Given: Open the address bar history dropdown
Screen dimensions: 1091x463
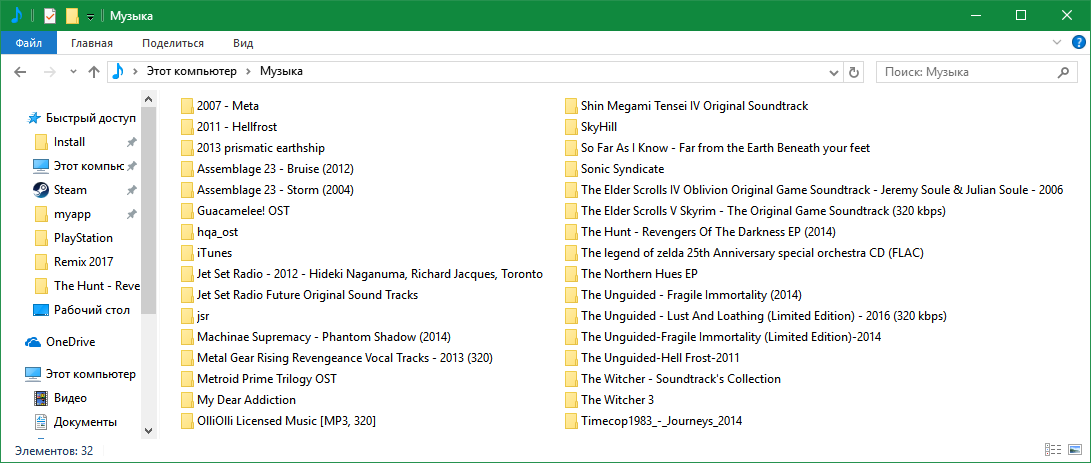Looking at the screenshot, I should [834, 72].
